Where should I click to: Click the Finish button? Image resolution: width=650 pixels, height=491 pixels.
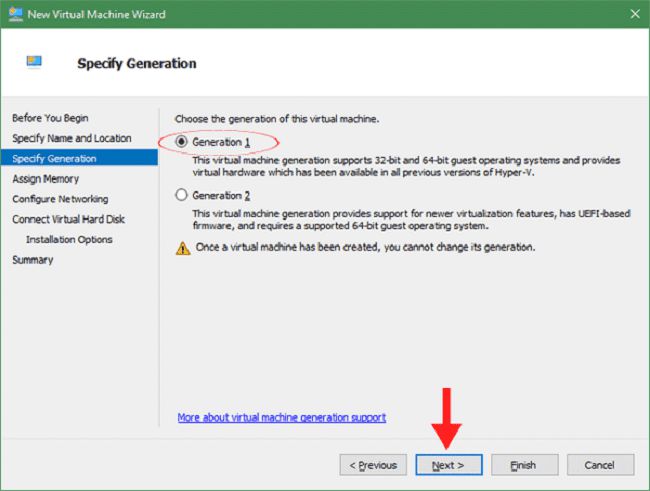(x=525, y=465)
